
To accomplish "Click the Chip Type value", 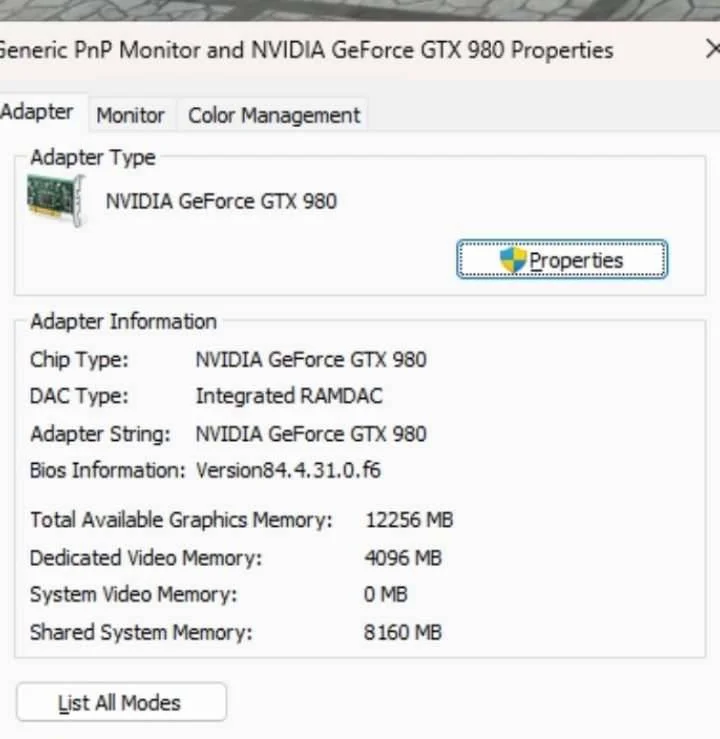I will click(x=311, y=360).
